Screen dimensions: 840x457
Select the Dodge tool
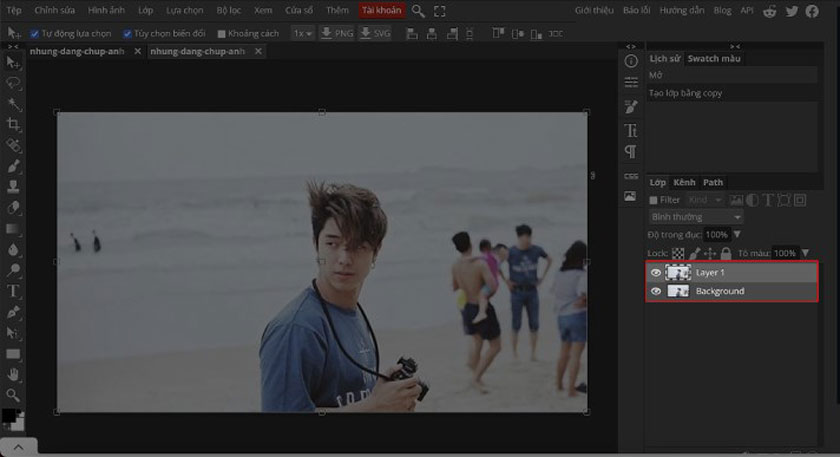click(13, 270)
